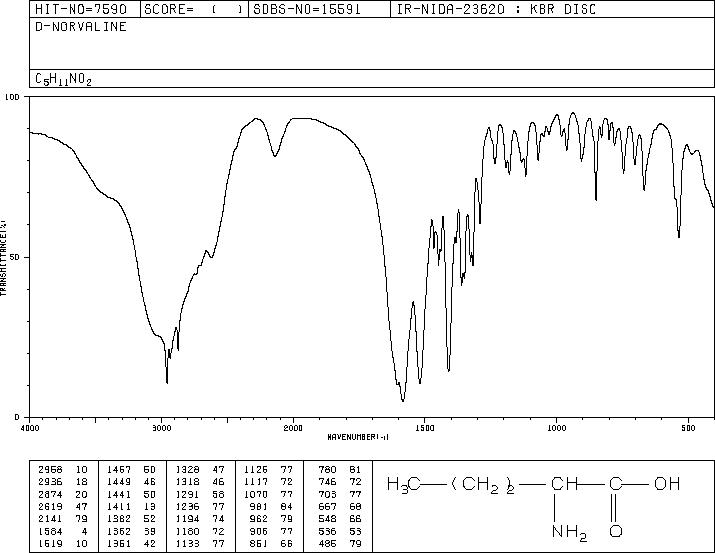Select peak entry 667 in table
715x553 pixels.
[340, 506]
